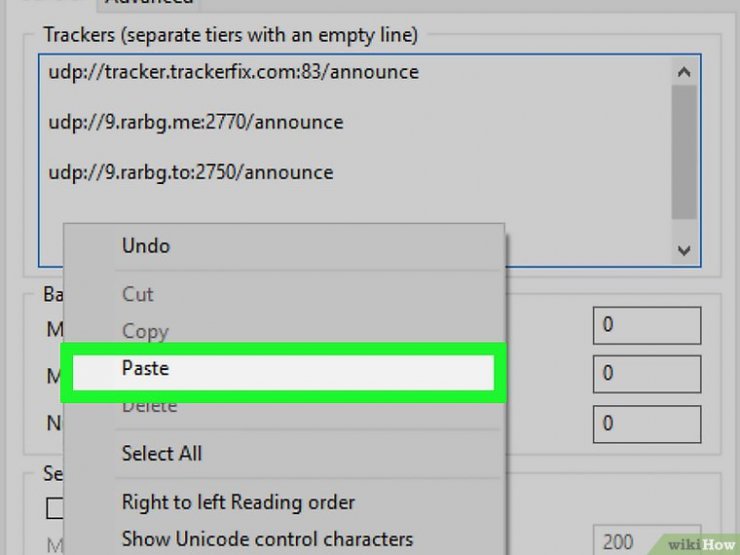Click the tracker.trackerfix.com announce line
Screen dimensions: 740x555
(234, 72)
